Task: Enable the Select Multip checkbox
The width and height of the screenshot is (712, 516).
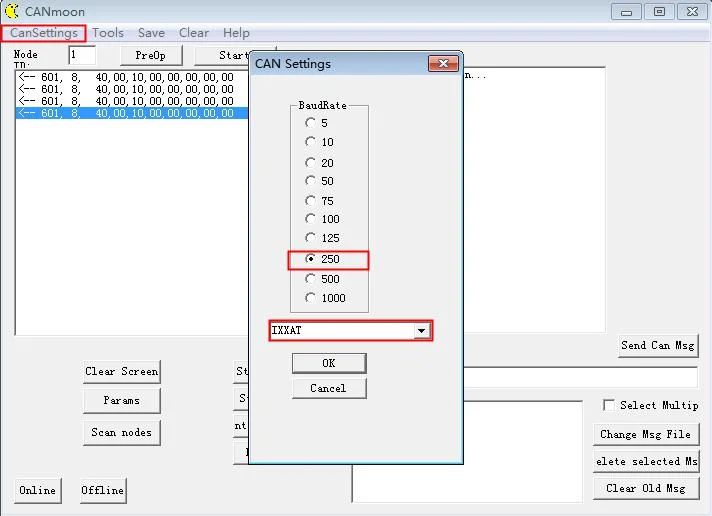Action: coord(608,405)
